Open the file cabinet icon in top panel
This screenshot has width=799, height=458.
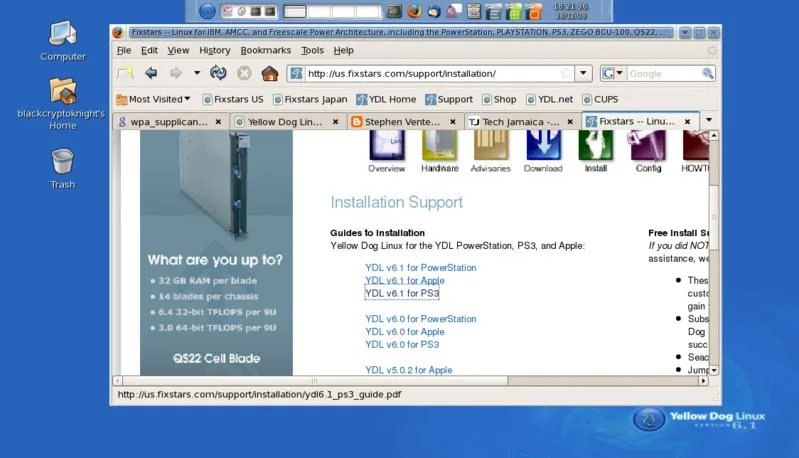[x=474, y=11]
